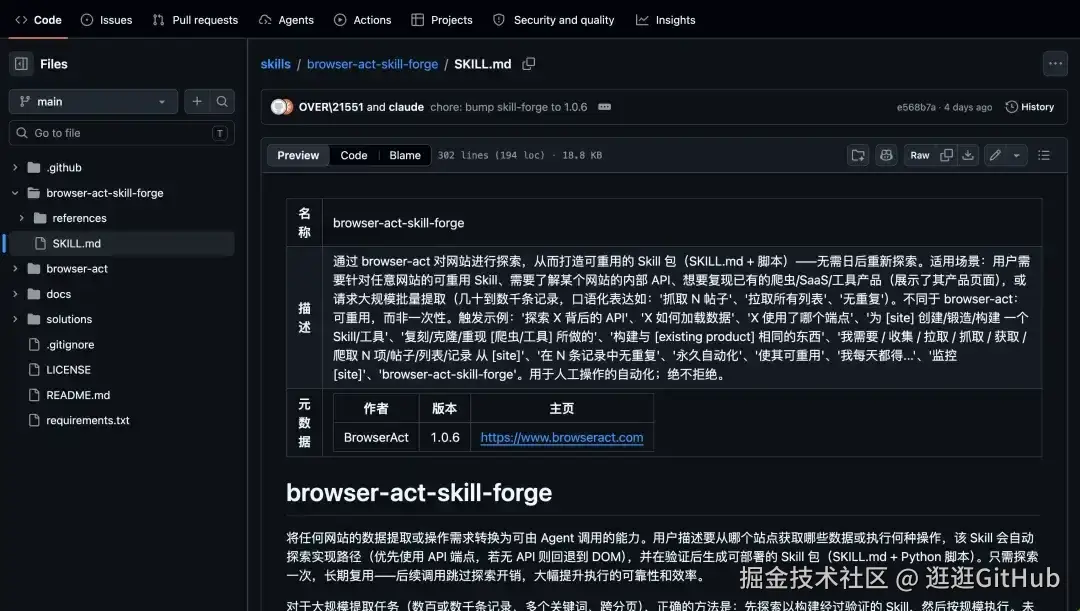1080x611 pixels.
Task: Switch to the Actions tab
Action: pyautogui.click(x=362, y=20)
